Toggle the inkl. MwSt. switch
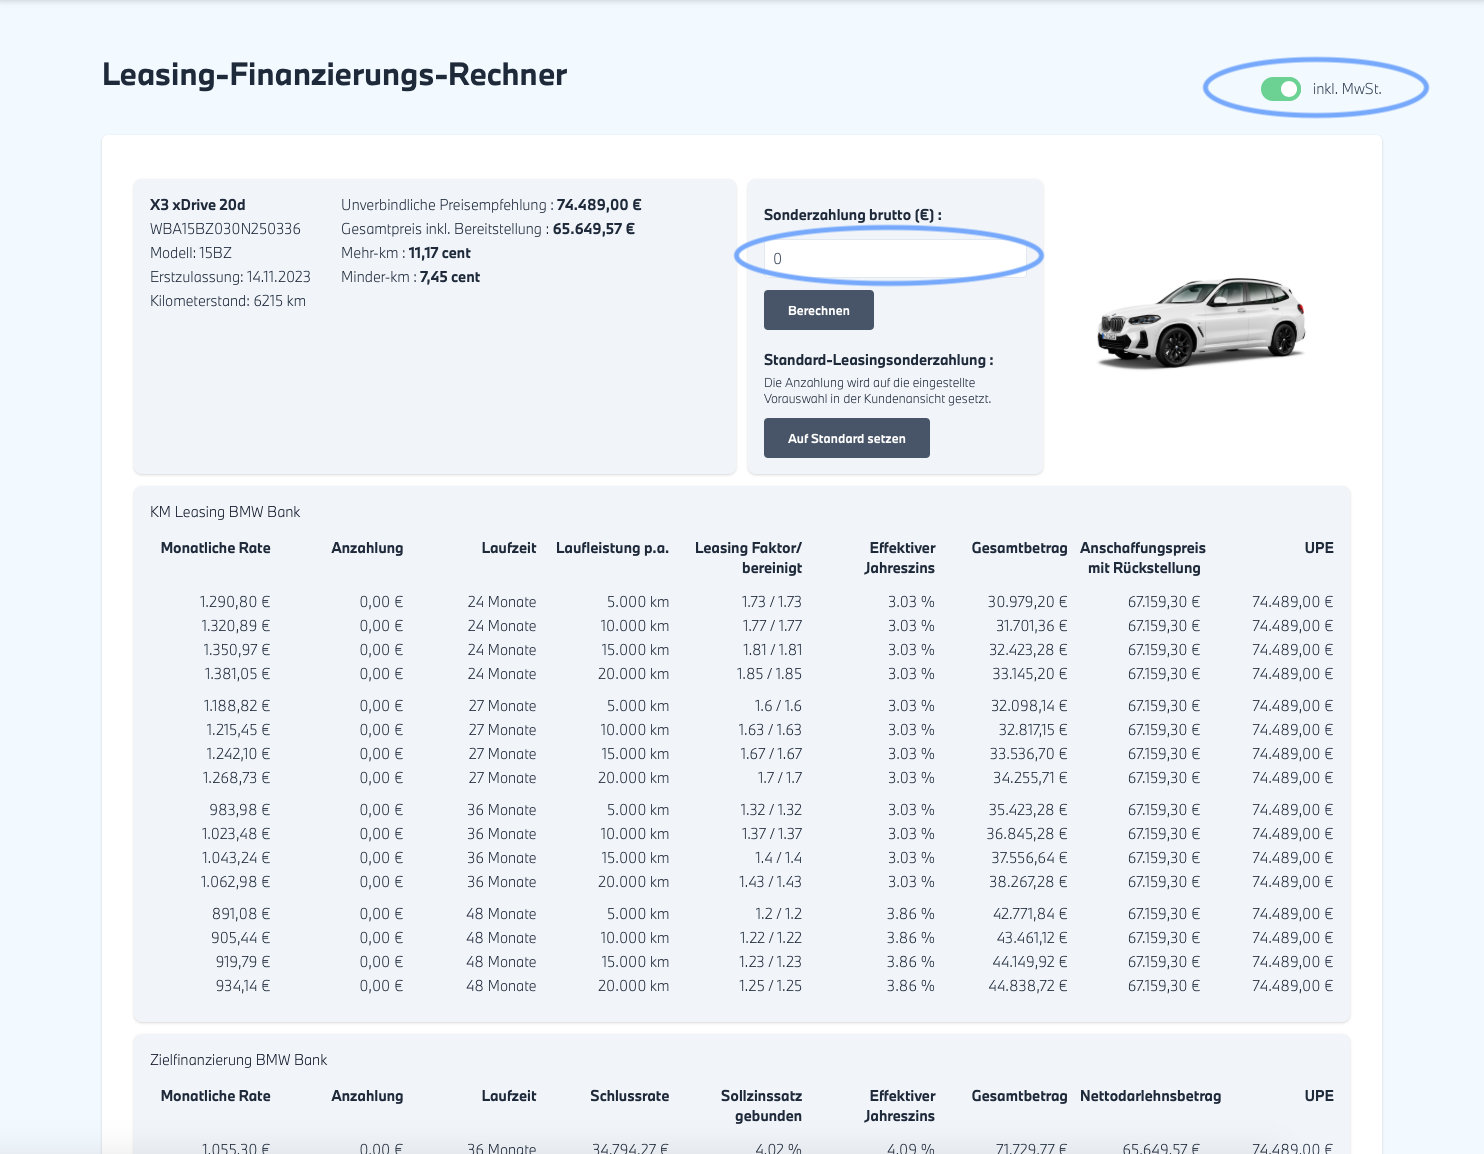This screenshot has width=1484, height=1154. point(1280,89)
